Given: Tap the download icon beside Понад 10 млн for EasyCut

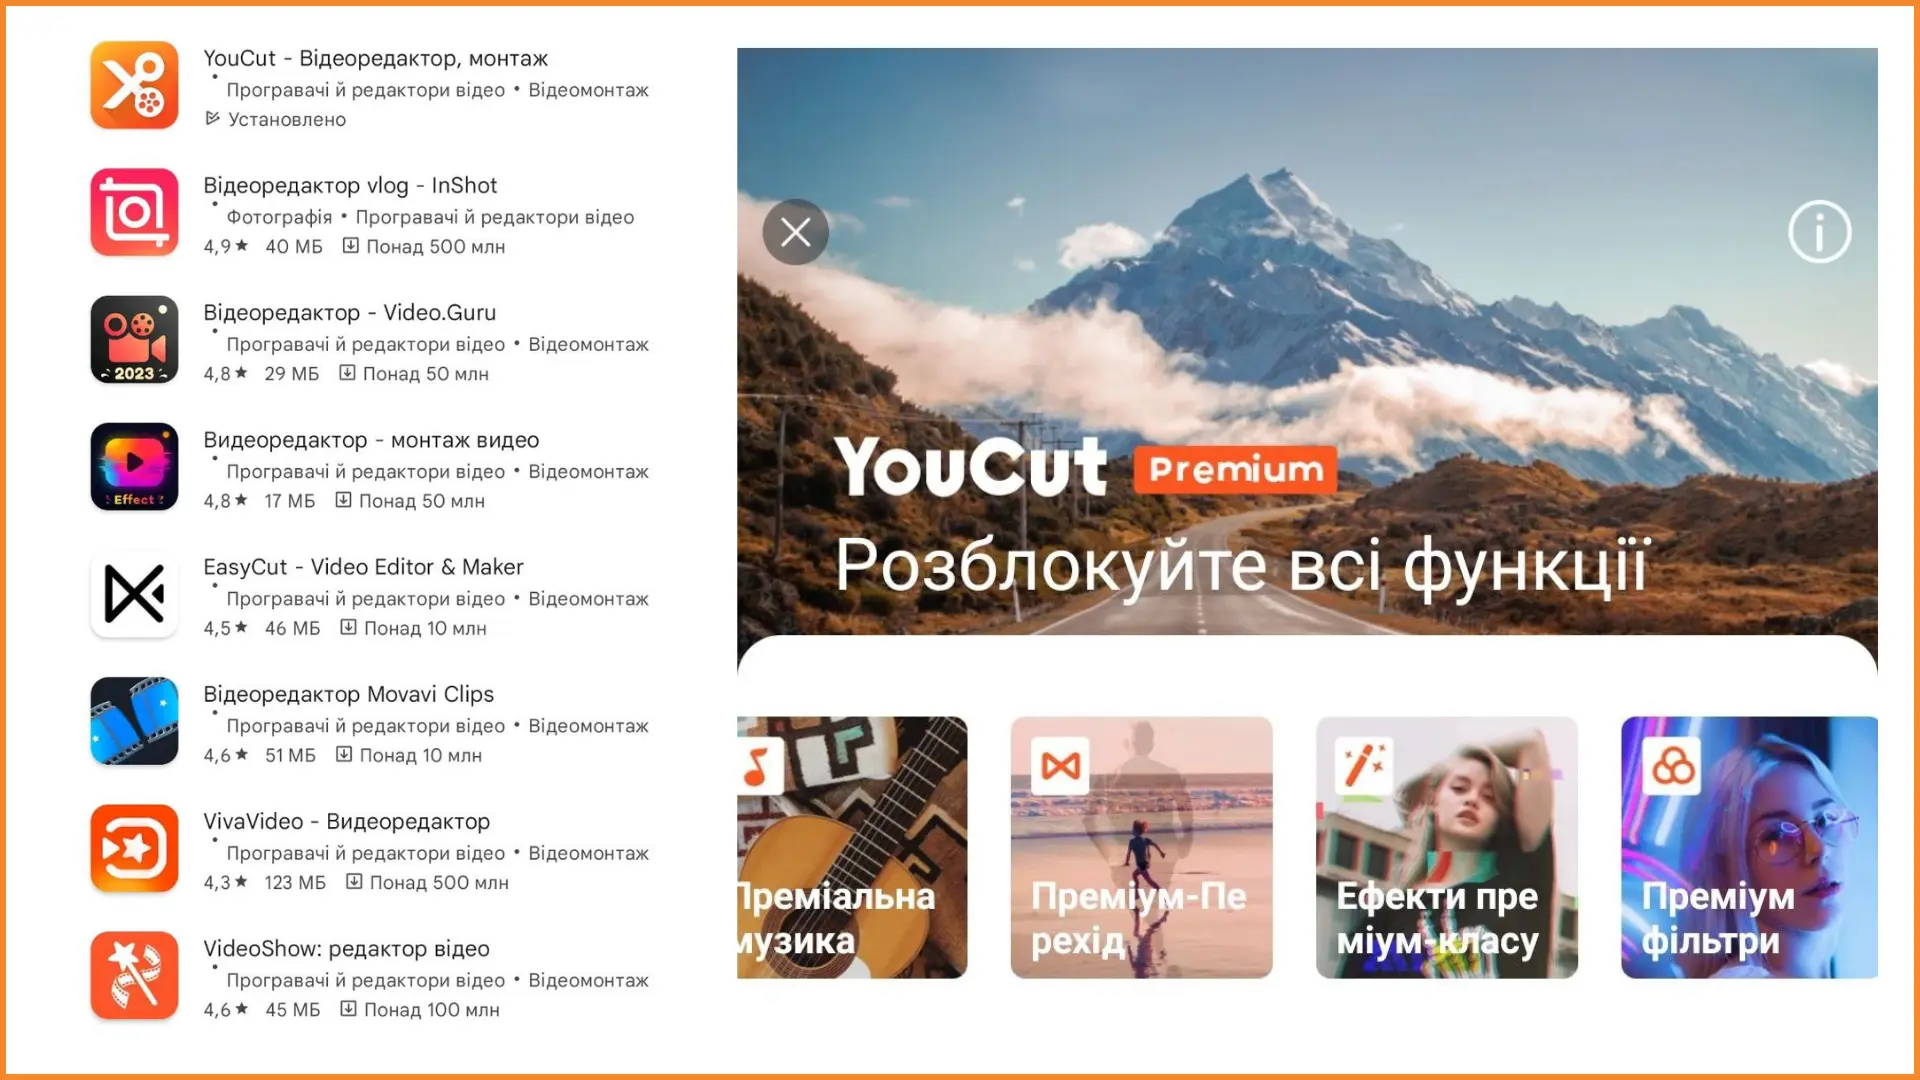Looking at the screenshot, I should (348, 628).
